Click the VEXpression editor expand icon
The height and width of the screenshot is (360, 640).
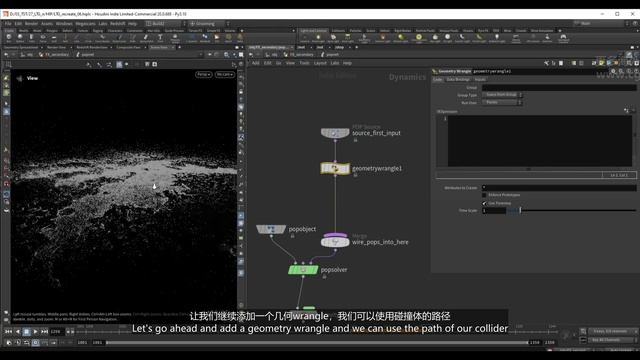tap(626, 111)
